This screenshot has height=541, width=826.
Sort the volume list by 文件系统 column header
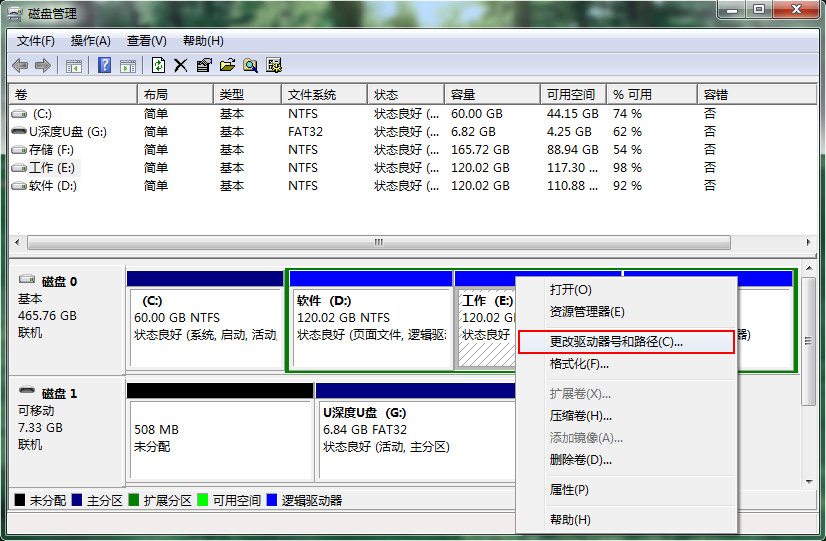pyautogui.click(x=311, y=94)
